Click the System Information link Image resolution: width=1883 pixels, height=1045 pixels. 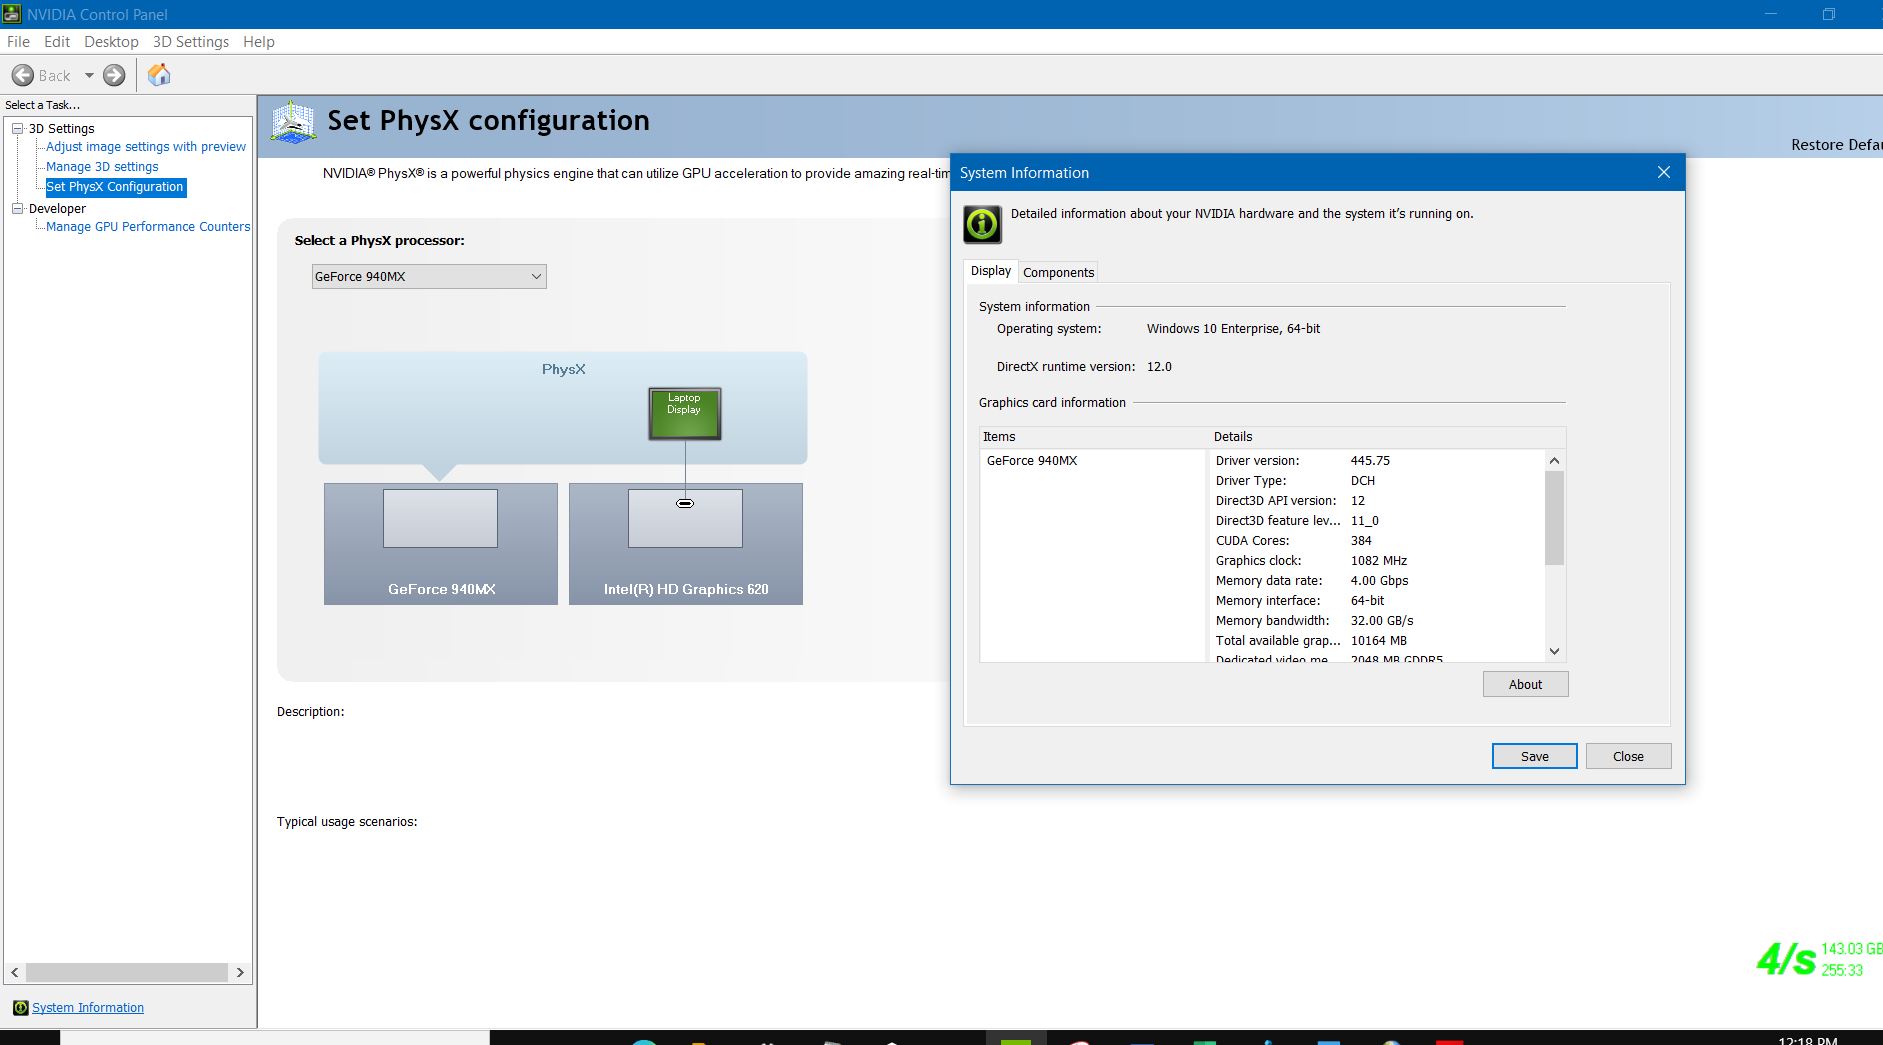pos(88,1008)
